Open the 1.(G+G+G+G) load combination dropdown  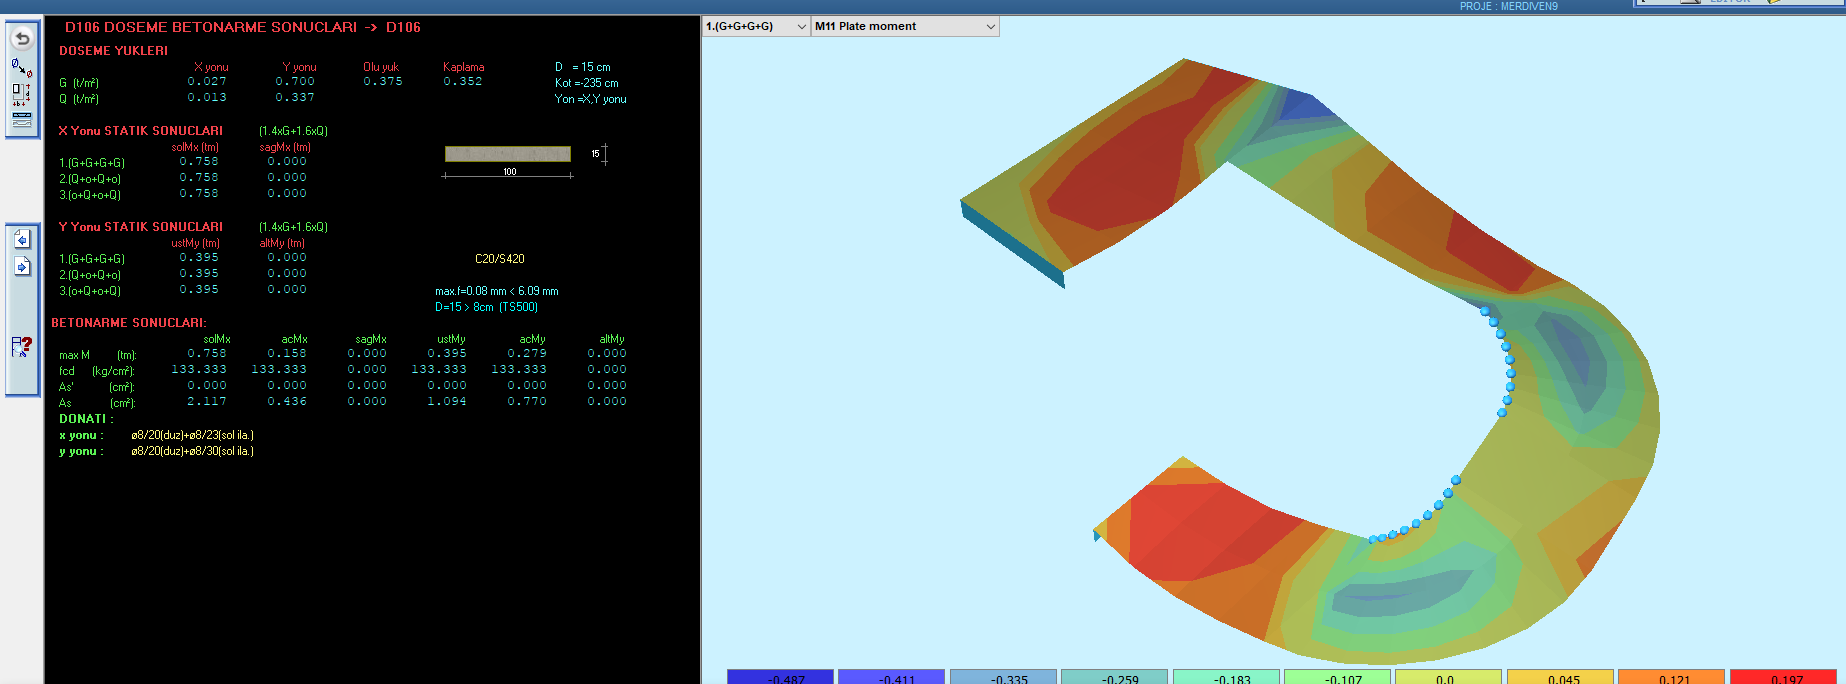pyautogui.click(x=756, y=26)
